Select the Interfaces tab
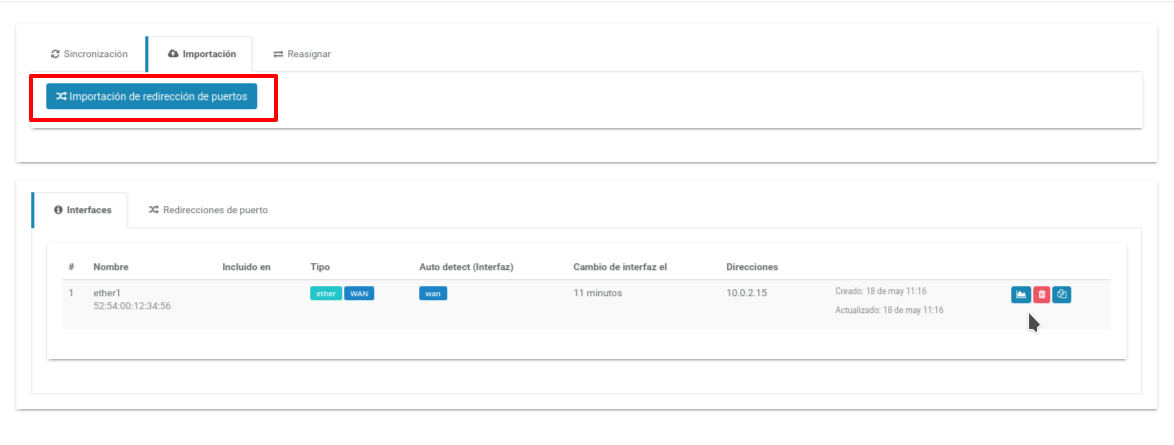The image size is (1174, 445). click(80, 210)
